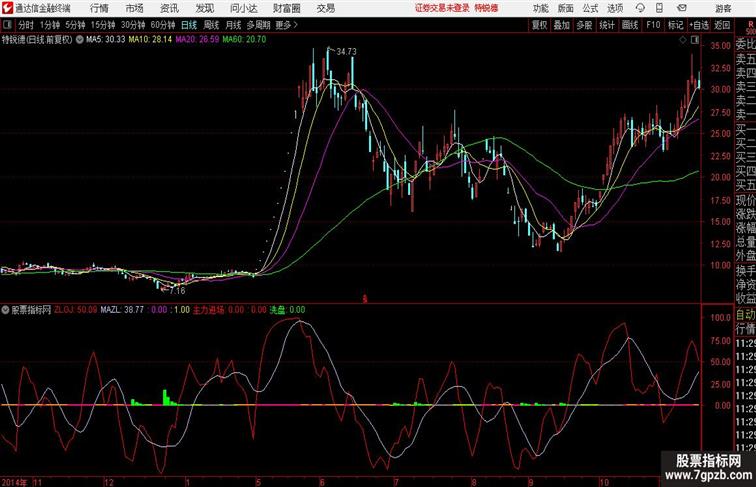
Task: Click the 统计 toolbar button
Action: 607,25
